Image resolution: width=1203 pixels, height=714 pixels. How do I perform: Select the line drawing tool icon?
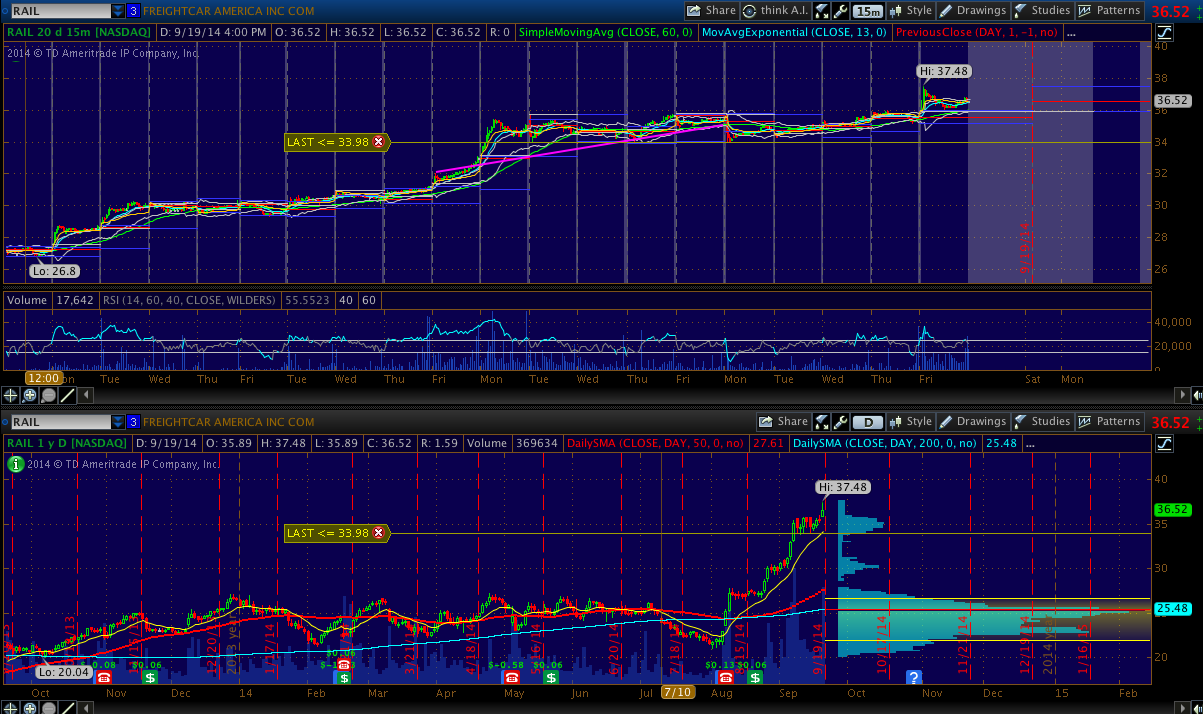click(68, 395)
